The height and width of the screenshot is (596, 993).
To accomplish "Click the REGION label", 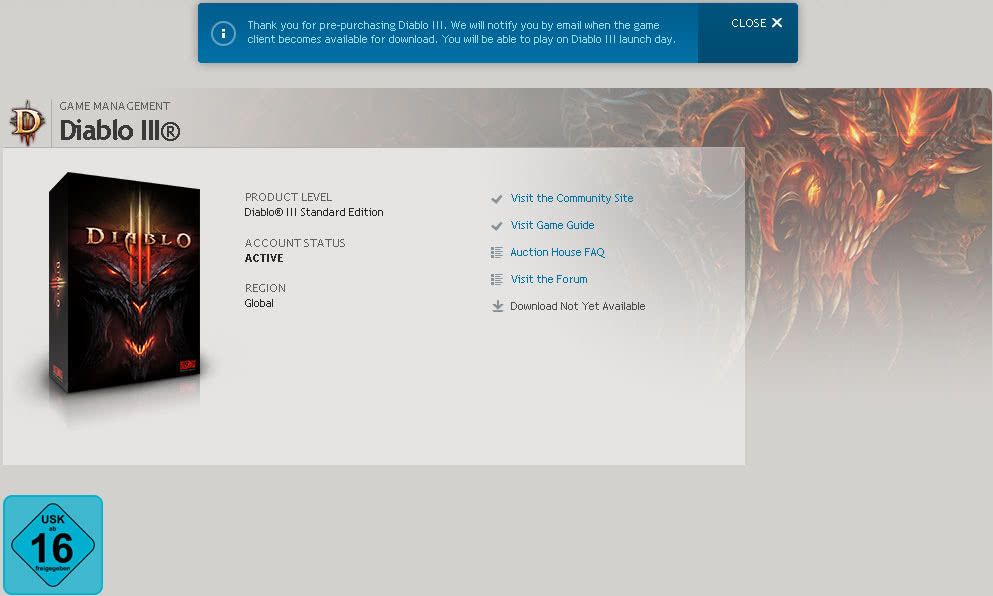I will pyautogui.click(x=265, y=288).
